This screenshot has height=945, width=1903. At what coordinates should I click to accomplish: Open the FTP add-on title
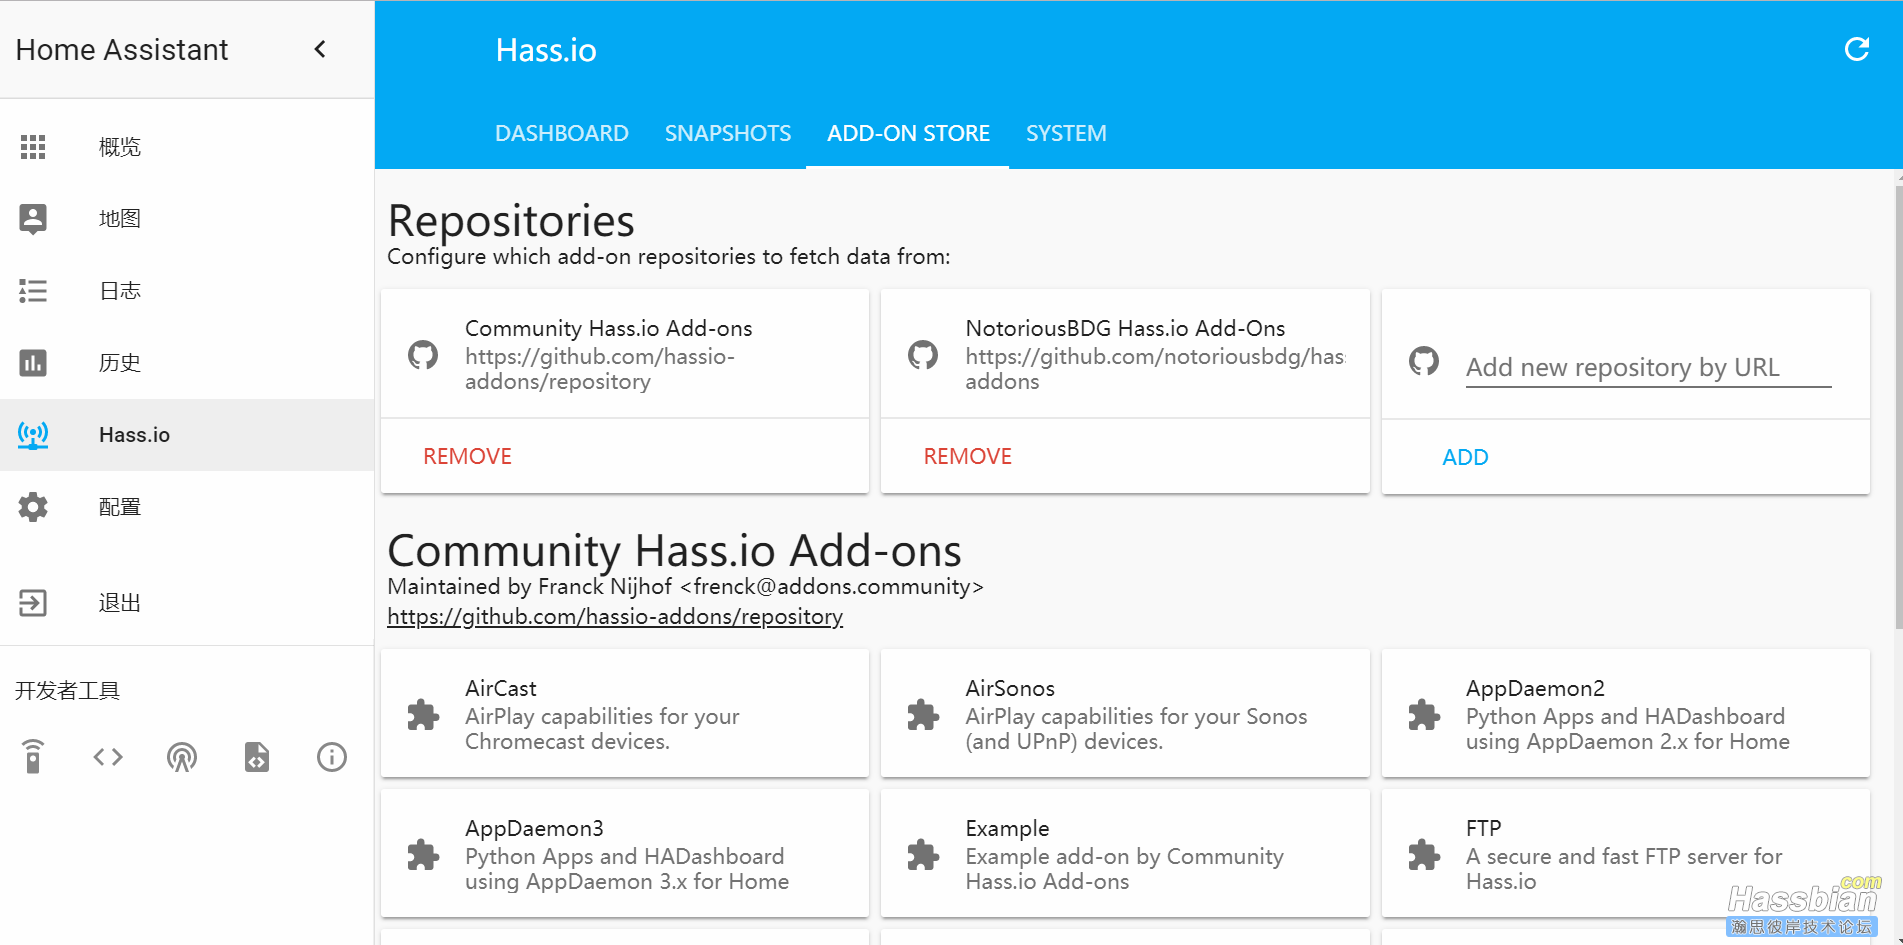click(1484, 828)
